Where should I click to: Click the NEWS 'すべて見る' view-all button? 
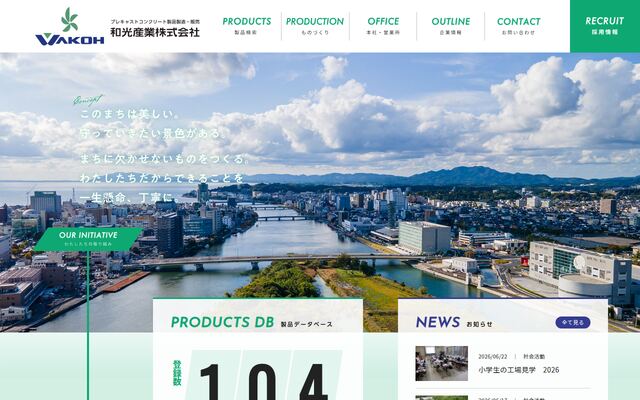coord(573,322)
